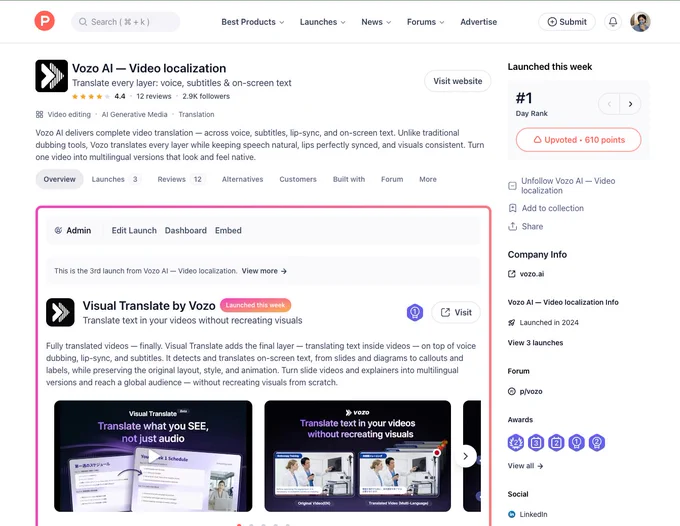Click the Visual Translate by Vozo logo

coord(60,312)
